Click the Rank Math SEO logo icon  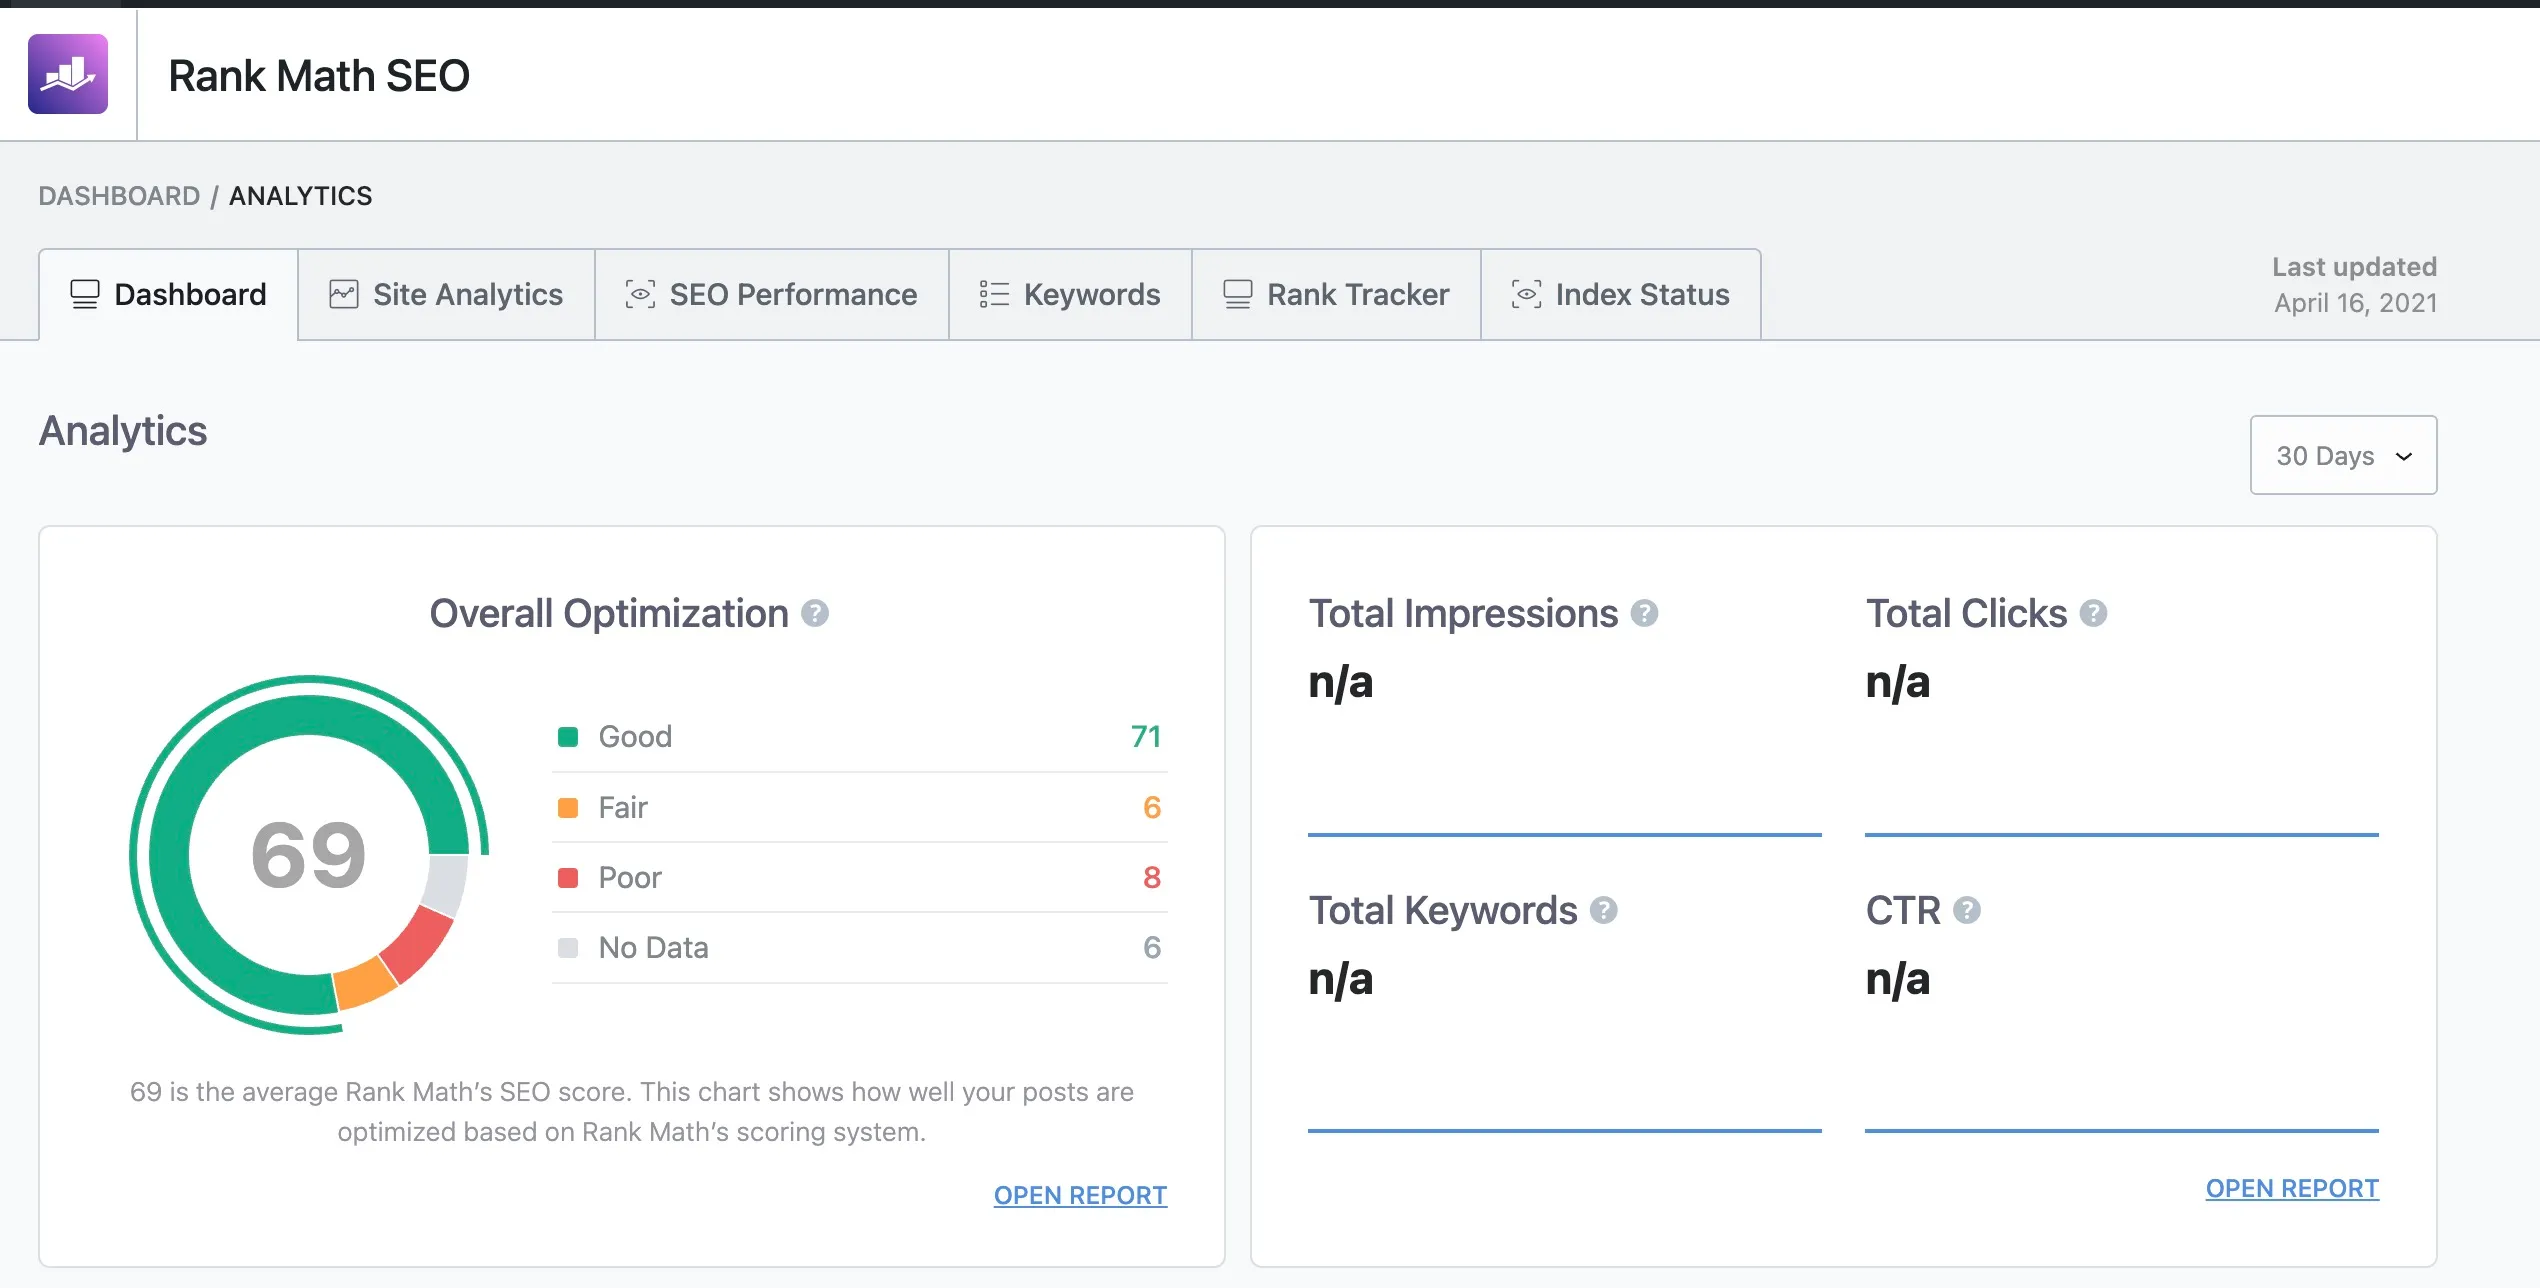point(68,74)
